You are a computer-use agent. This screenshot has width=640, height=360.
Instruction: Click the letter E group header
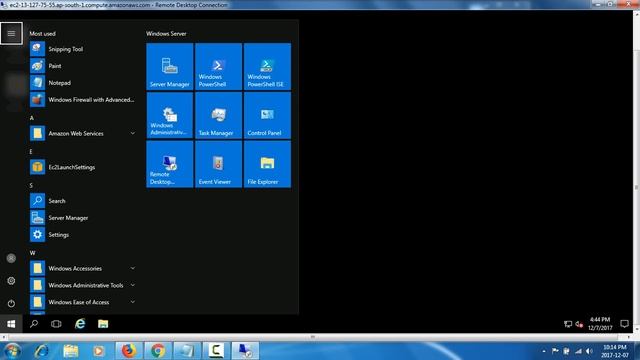pos(31,151)
